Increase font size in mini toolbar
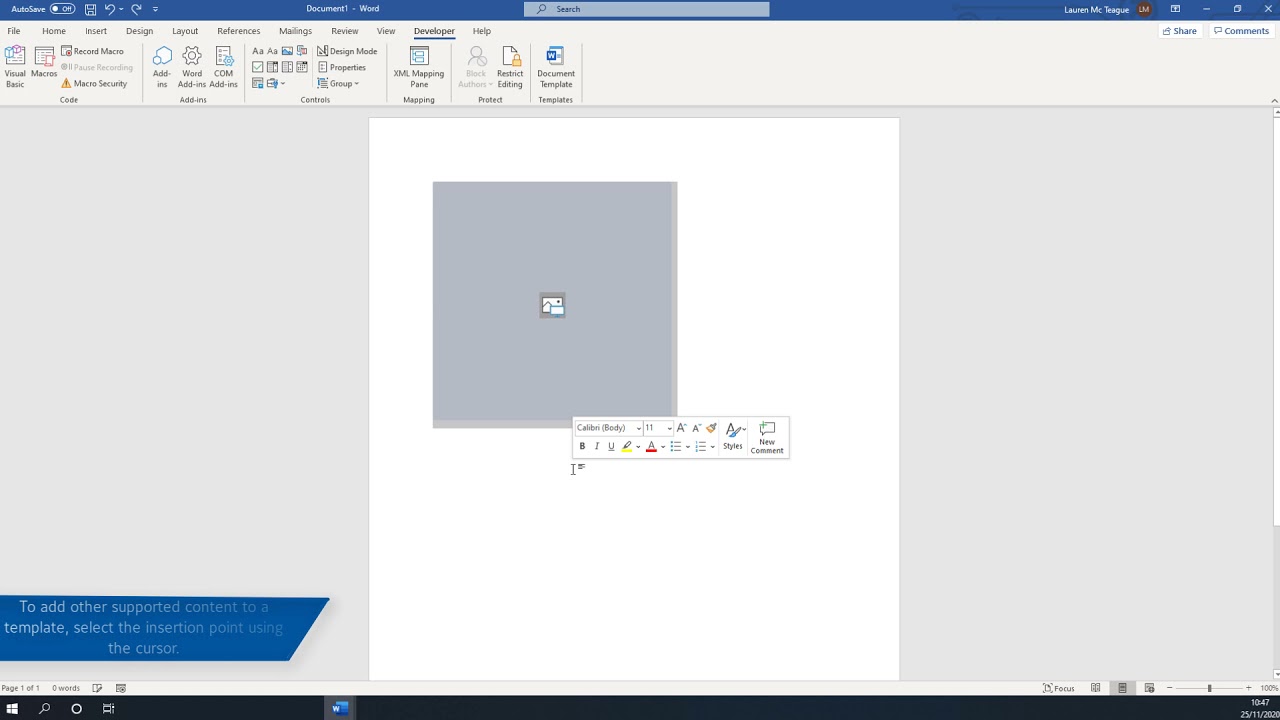 tap(682, 428)
